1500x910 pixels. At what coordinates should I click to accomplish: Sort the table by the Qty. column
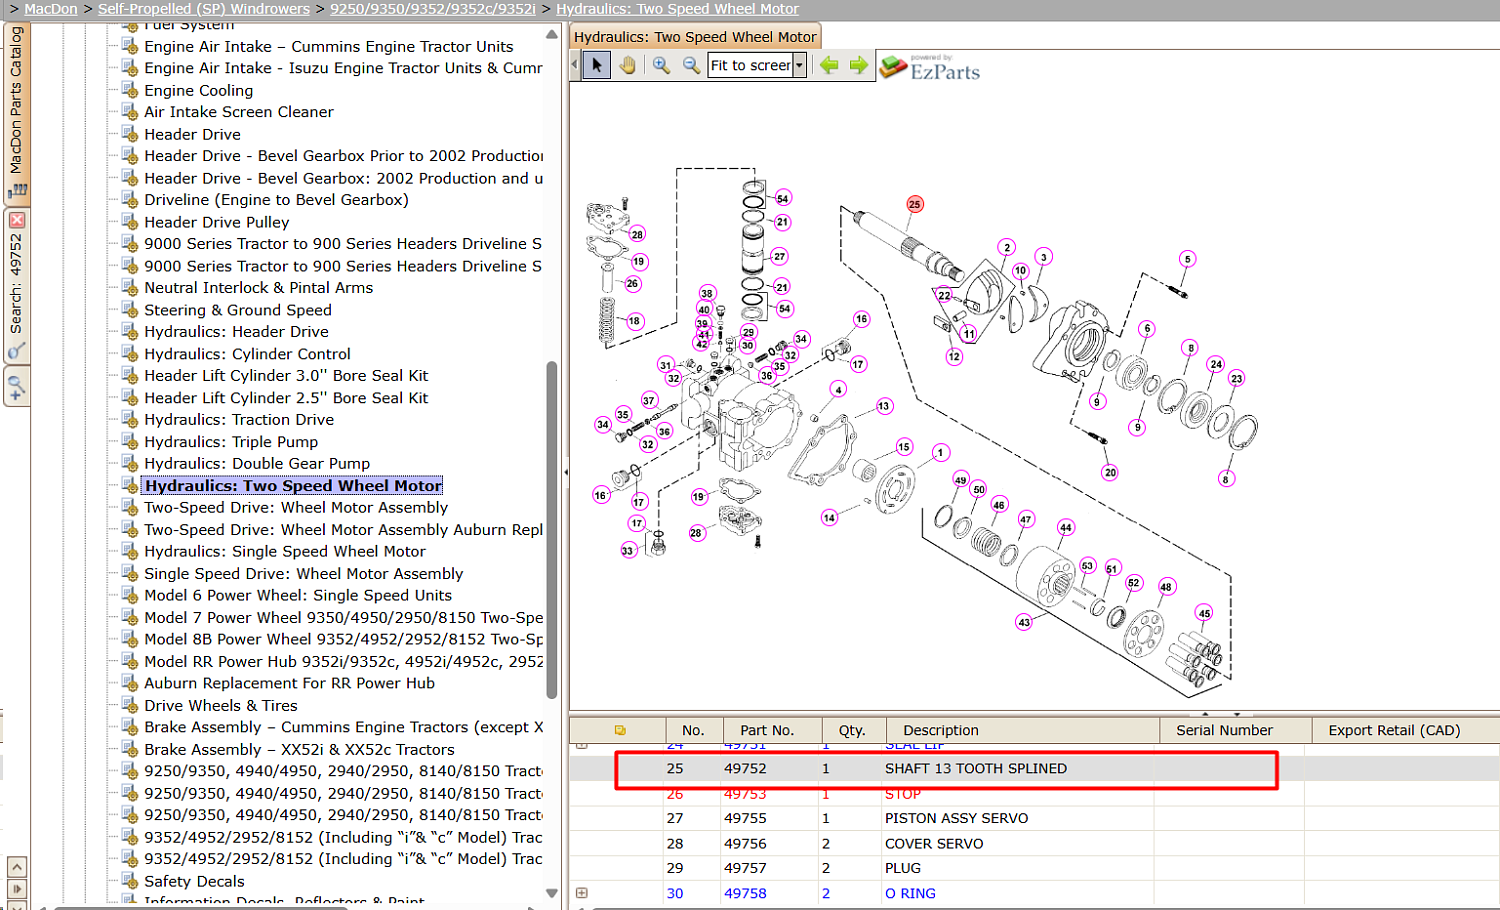click(852, 730)
